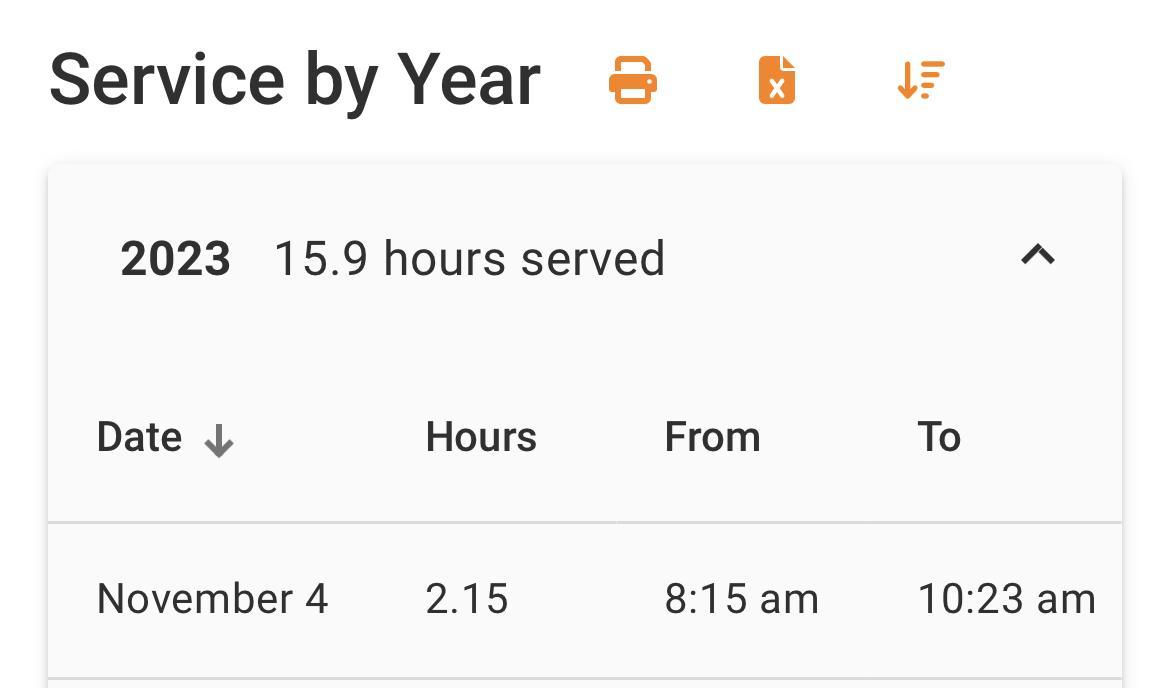Screen dimensions: 1170x688
Task: Click the word 'by' in page heading
Action: point(340,82)
